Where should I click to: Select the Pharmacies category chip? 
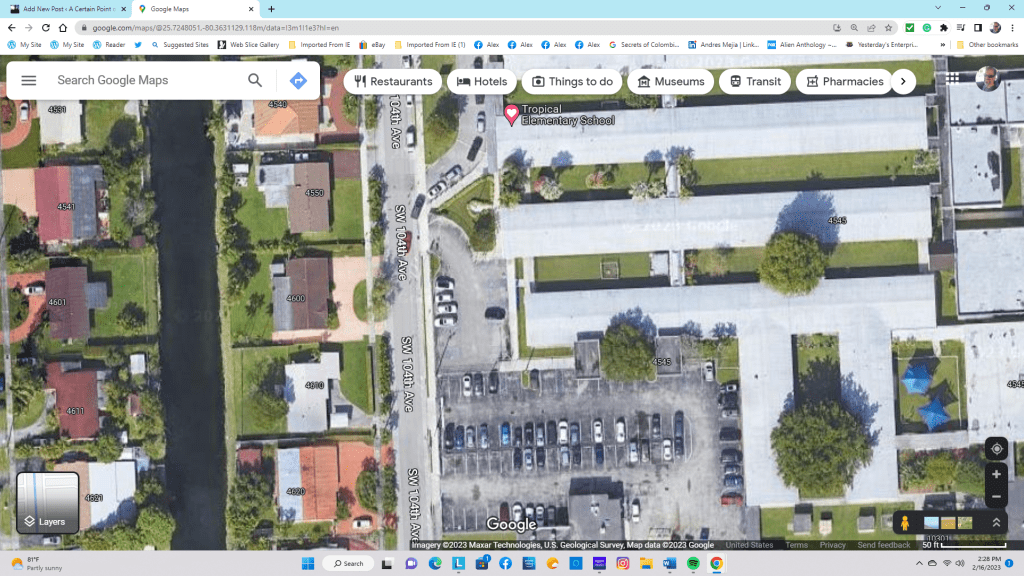(844, 81)
